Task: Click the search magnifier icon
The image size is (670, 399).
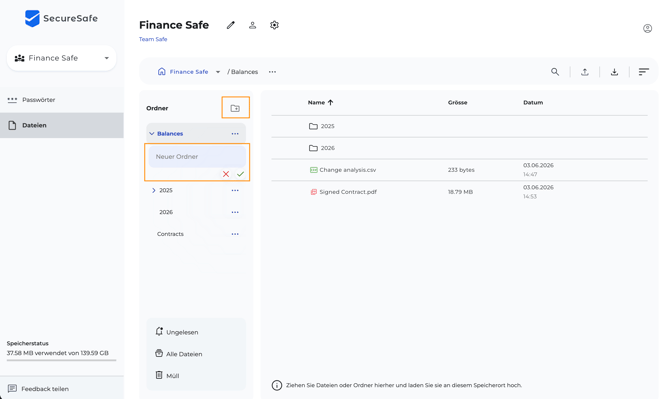Action: pyautogui.click(x=555, y=72)
